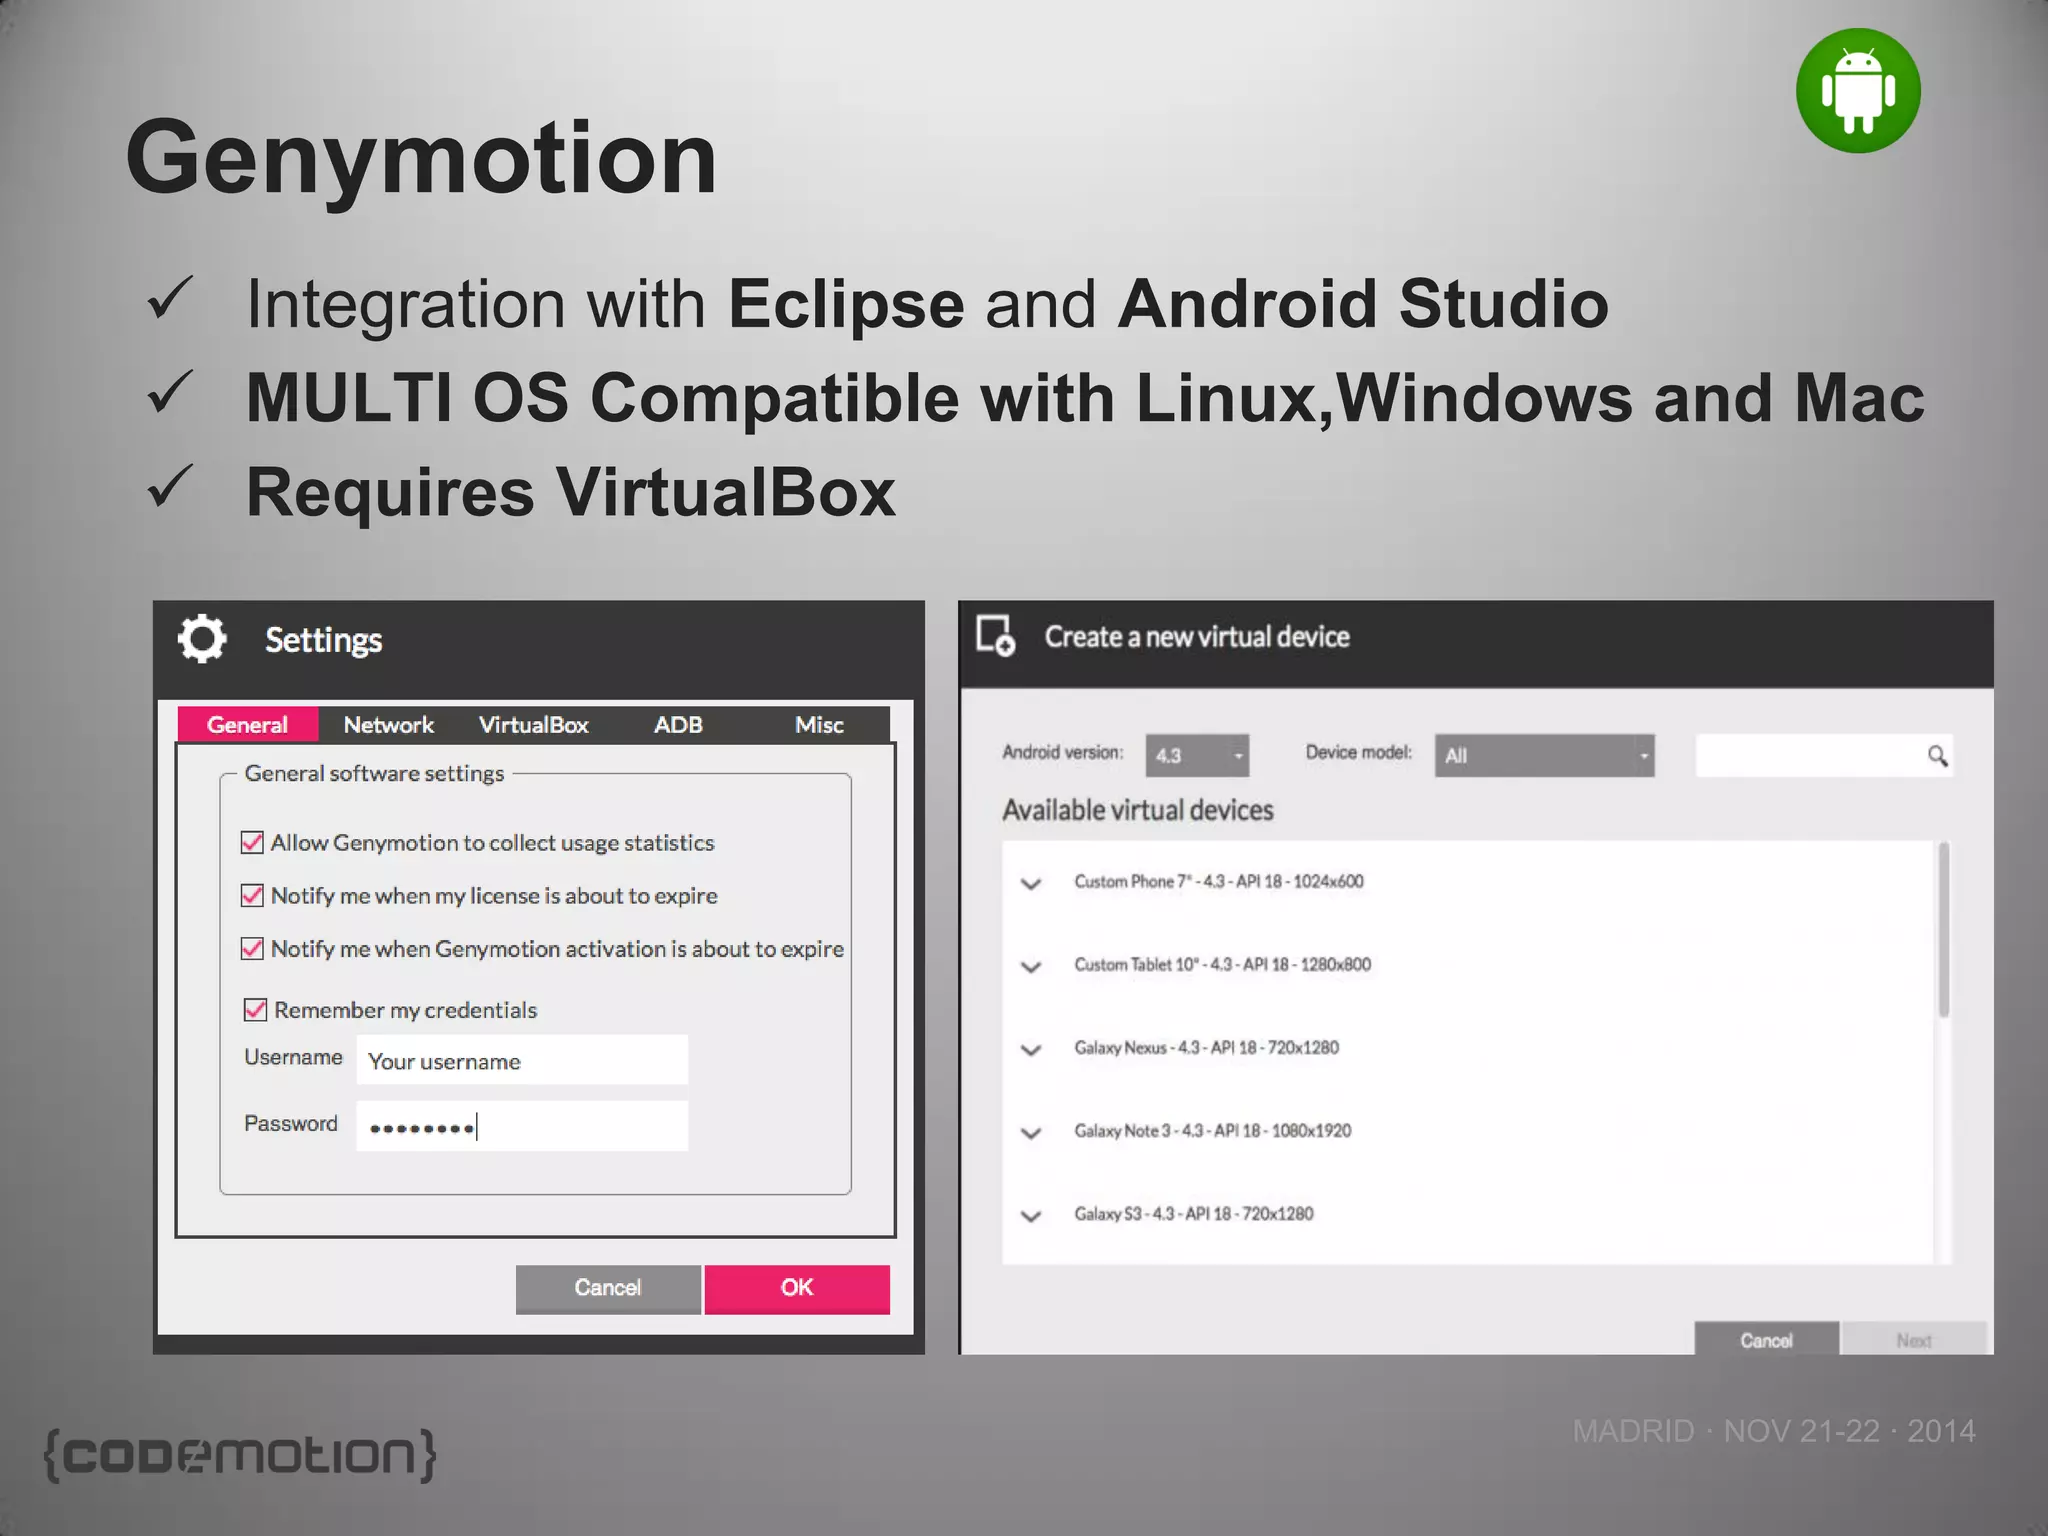Select Galaxy Note 3 - 4.3 - API 18 - 1080x1920 text
This screenshot has width=2048, height=1536.
tap(1212, 1130)
